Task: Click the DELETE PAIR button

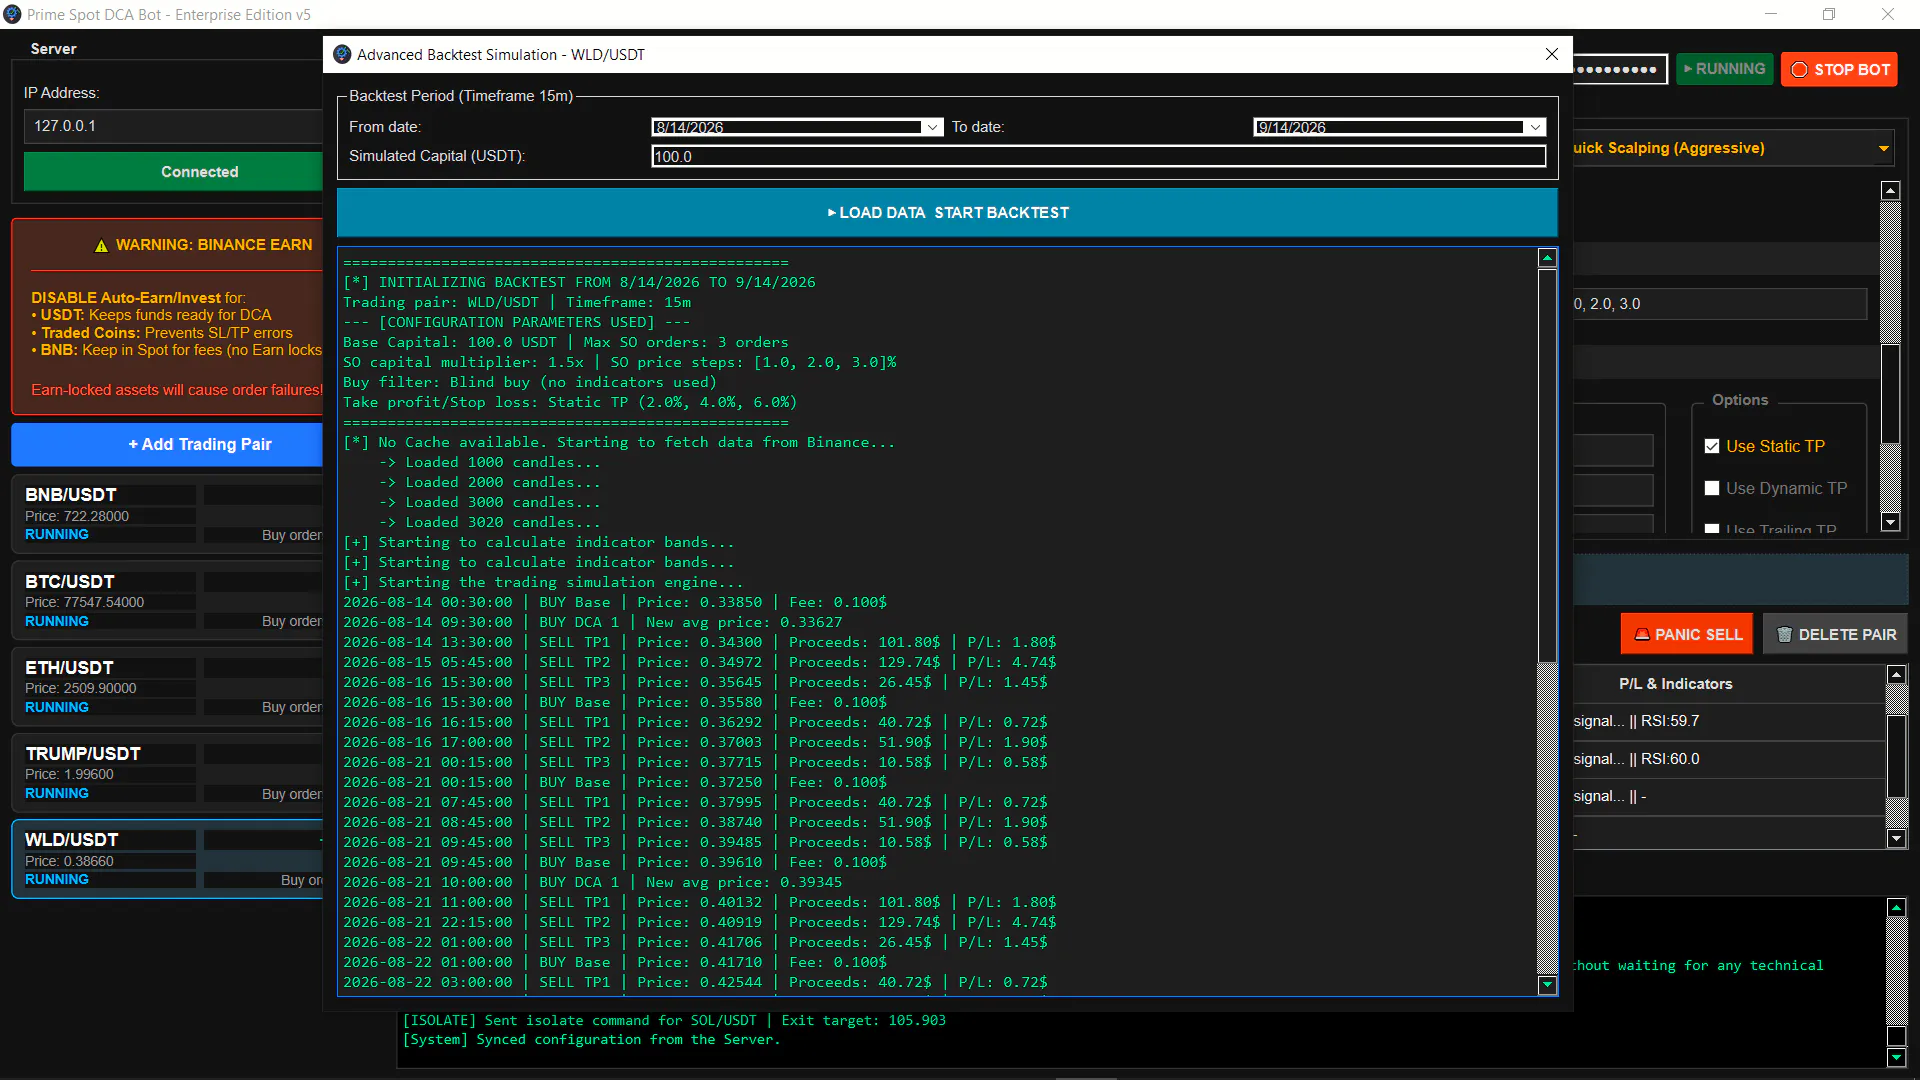Action: 1835,634
